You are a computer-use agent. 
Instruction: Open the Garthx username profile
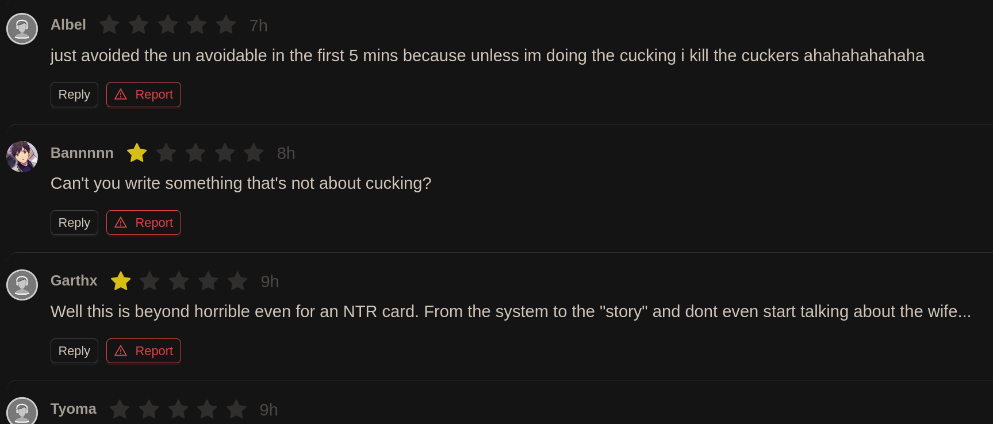pyautogui.click(x=74, y=281)
